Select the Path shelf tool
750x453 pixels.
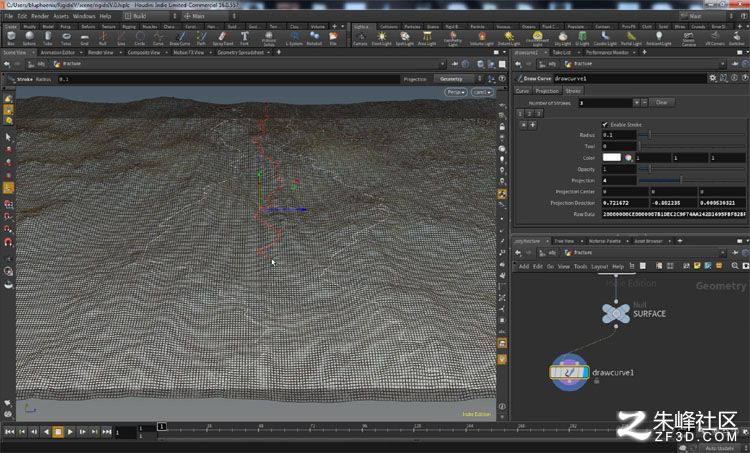pos(201,38)
